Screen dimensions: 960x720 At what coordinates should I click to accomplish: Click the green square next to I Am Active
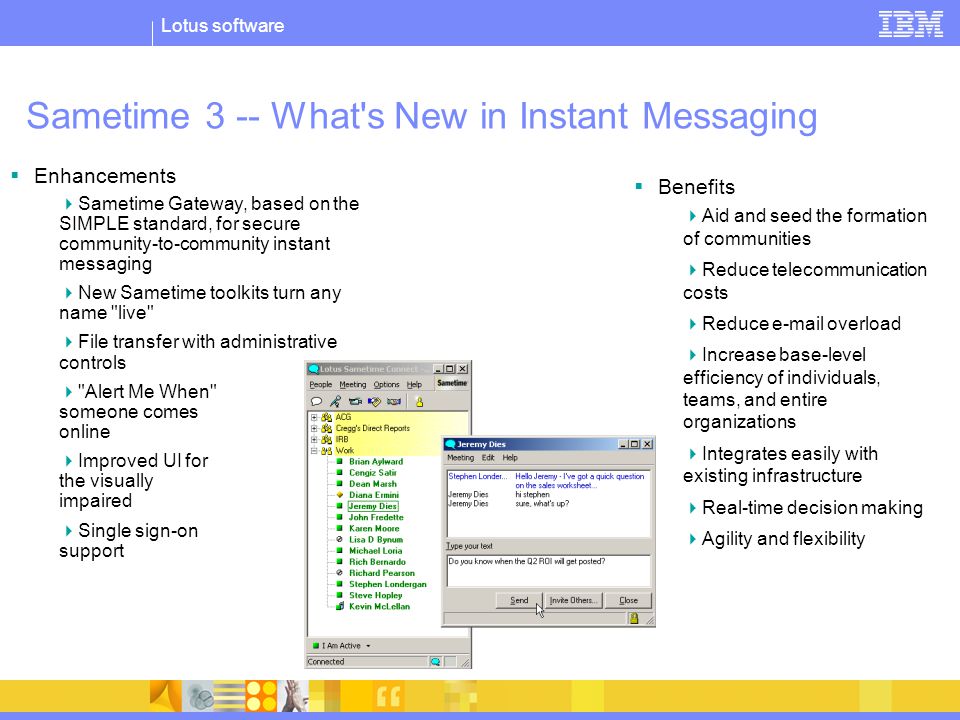[316, 645]
